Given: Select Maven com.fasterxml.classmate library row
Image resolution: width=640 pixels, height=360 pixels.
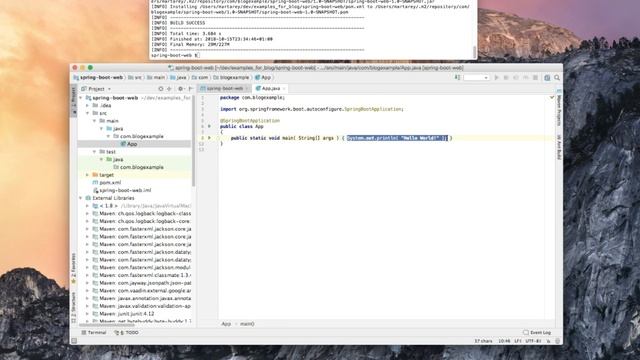Looking at the screenshot, I should pyautogui.click(x=142, y=276).
